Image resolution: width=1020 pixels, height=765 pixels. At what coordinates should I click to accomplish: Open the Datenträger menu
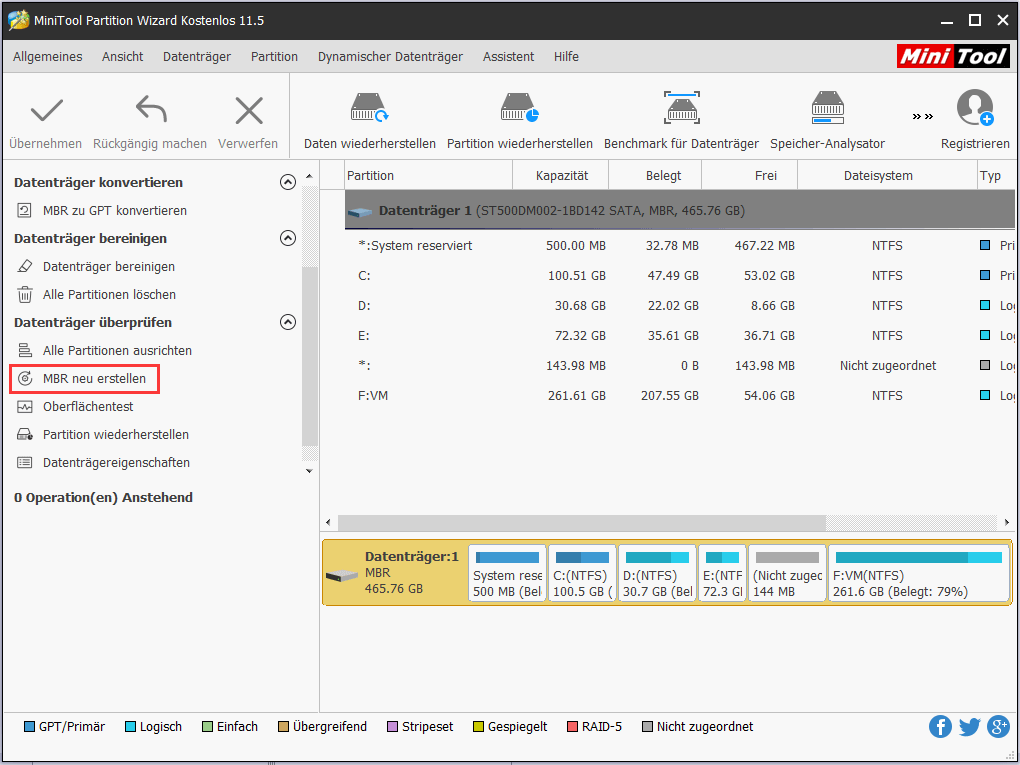coord(196,57)
